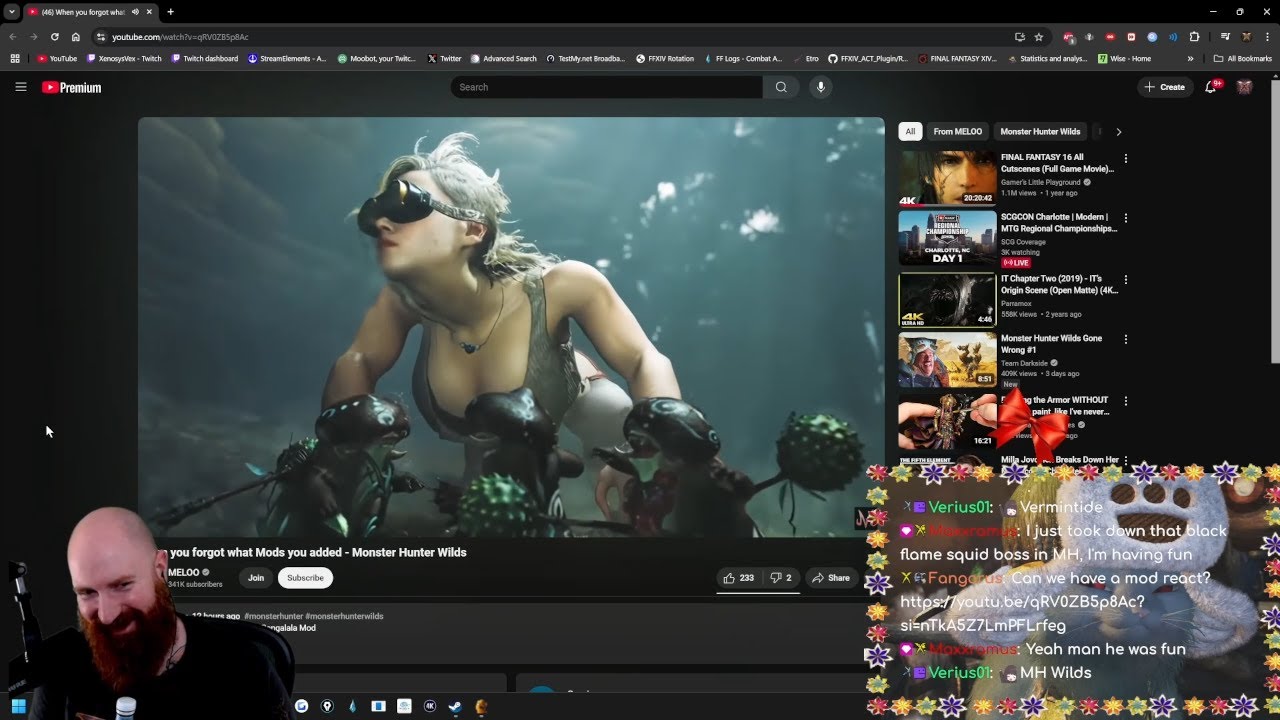Viewport: 1280px width, 720px height.
Task: Select the From MELOO filter chip
Action: click(x=958, y=132)
